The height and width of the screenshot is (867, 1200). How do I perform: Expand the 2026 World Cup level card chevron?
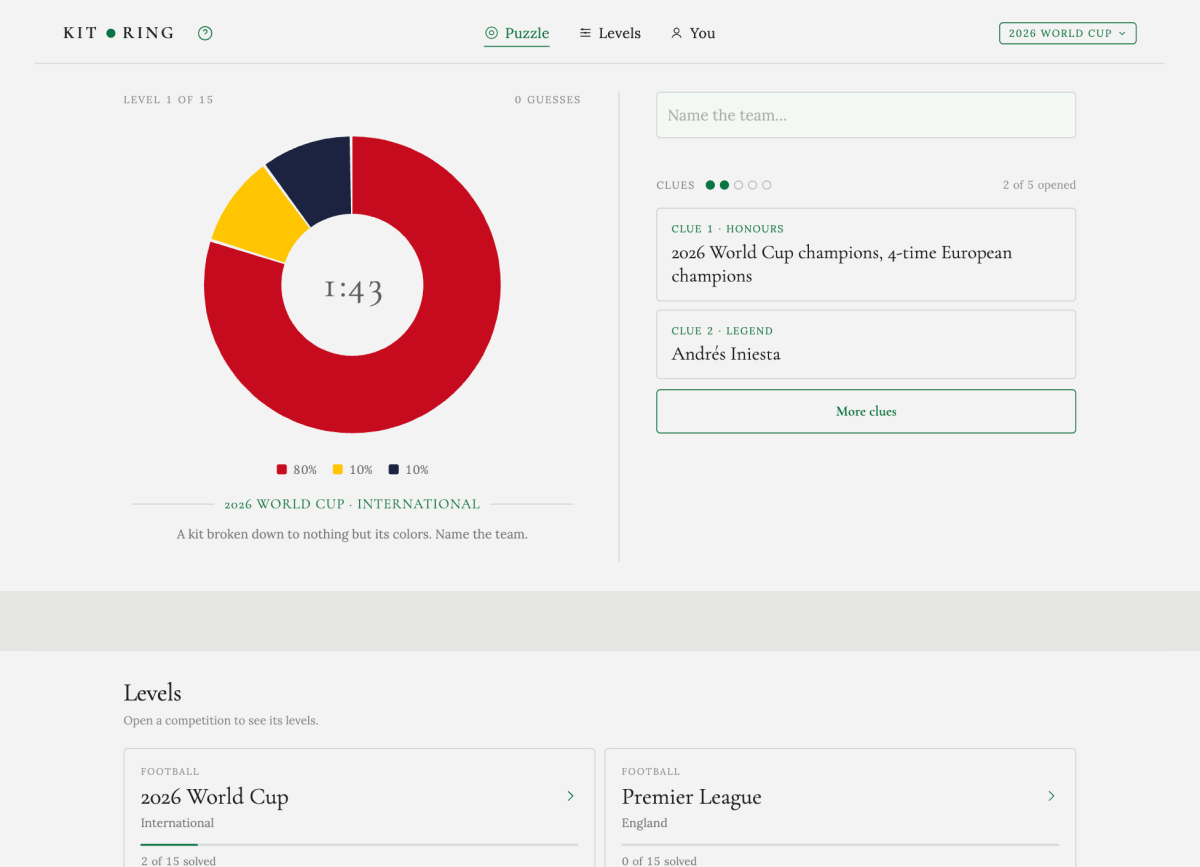pos(571,796)
